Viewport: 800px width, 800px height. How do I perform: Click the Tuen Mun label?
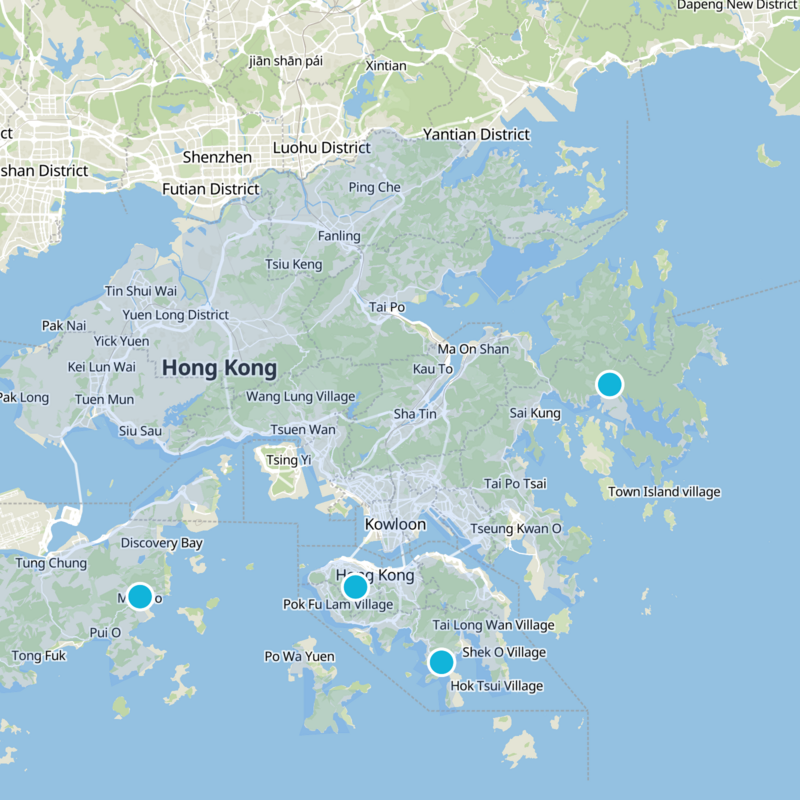coord(104,400)
